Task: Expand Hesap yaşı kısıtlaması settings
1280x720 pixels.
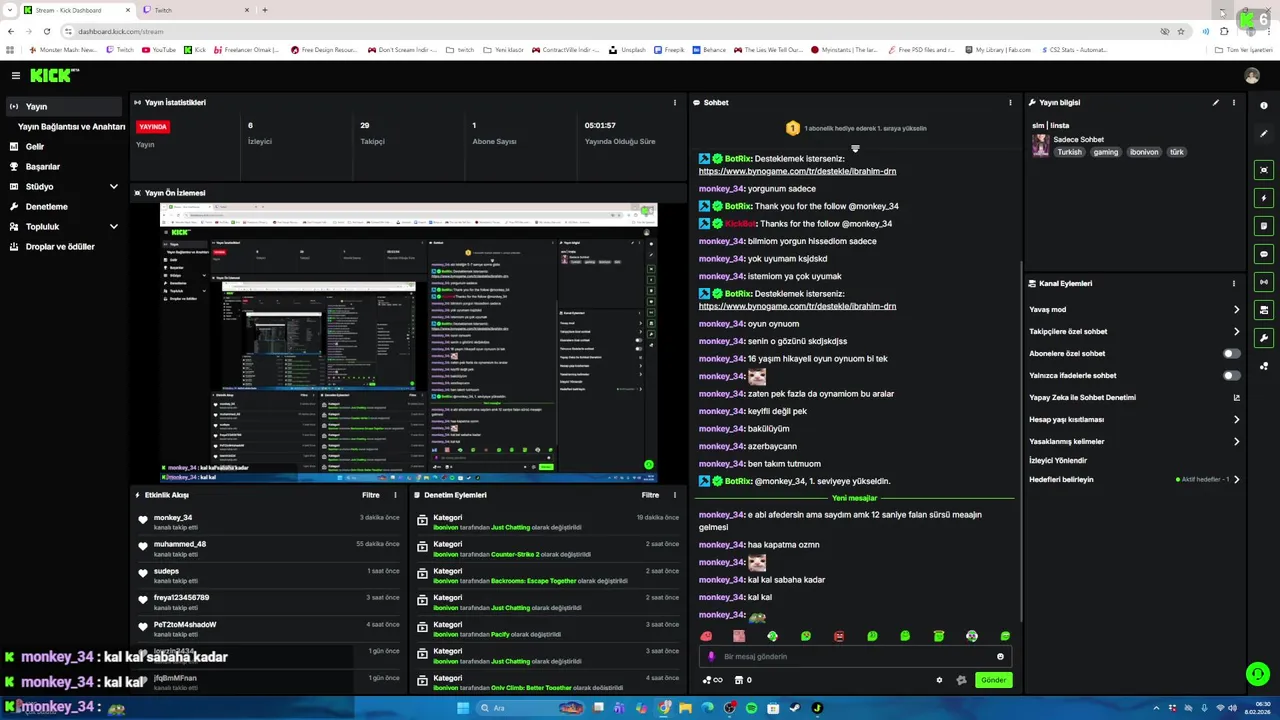Action: pyautogui.click(x=1236, y=419)
